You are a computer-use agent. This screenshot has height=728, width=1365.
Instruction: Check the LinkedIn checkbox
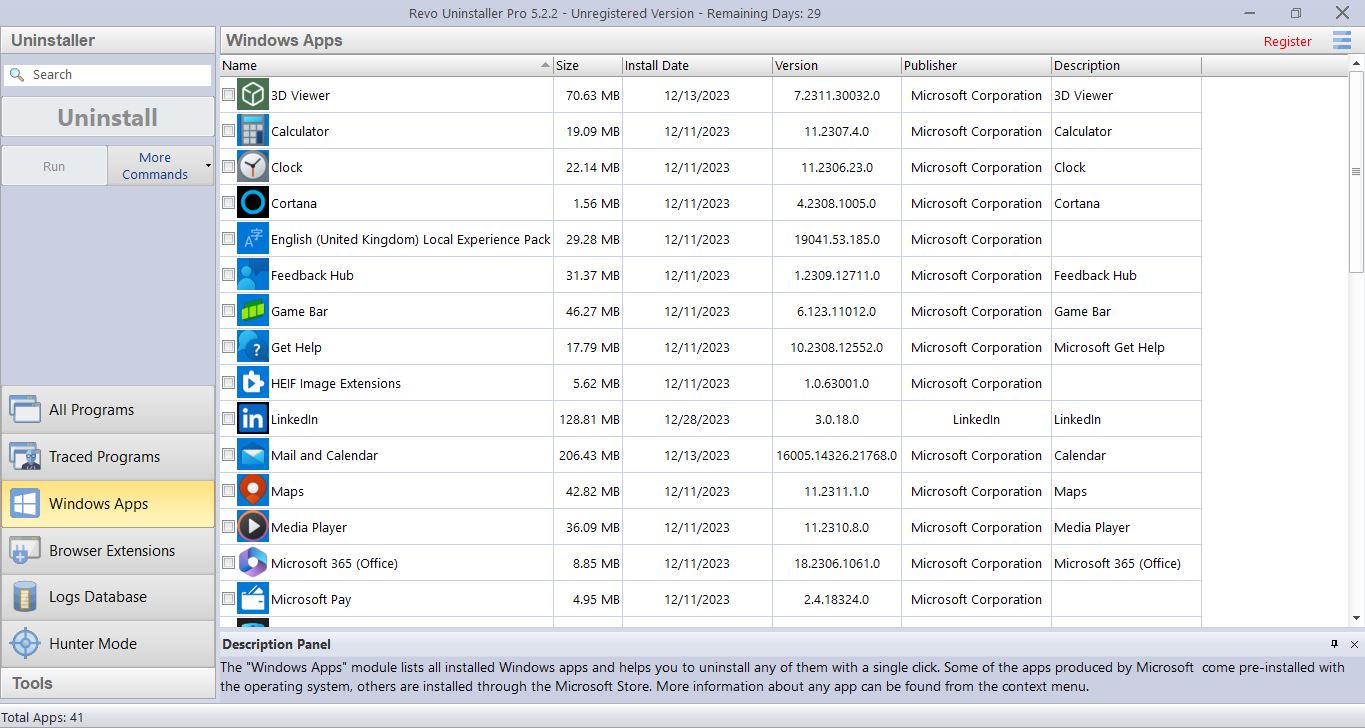coord(228,419)
